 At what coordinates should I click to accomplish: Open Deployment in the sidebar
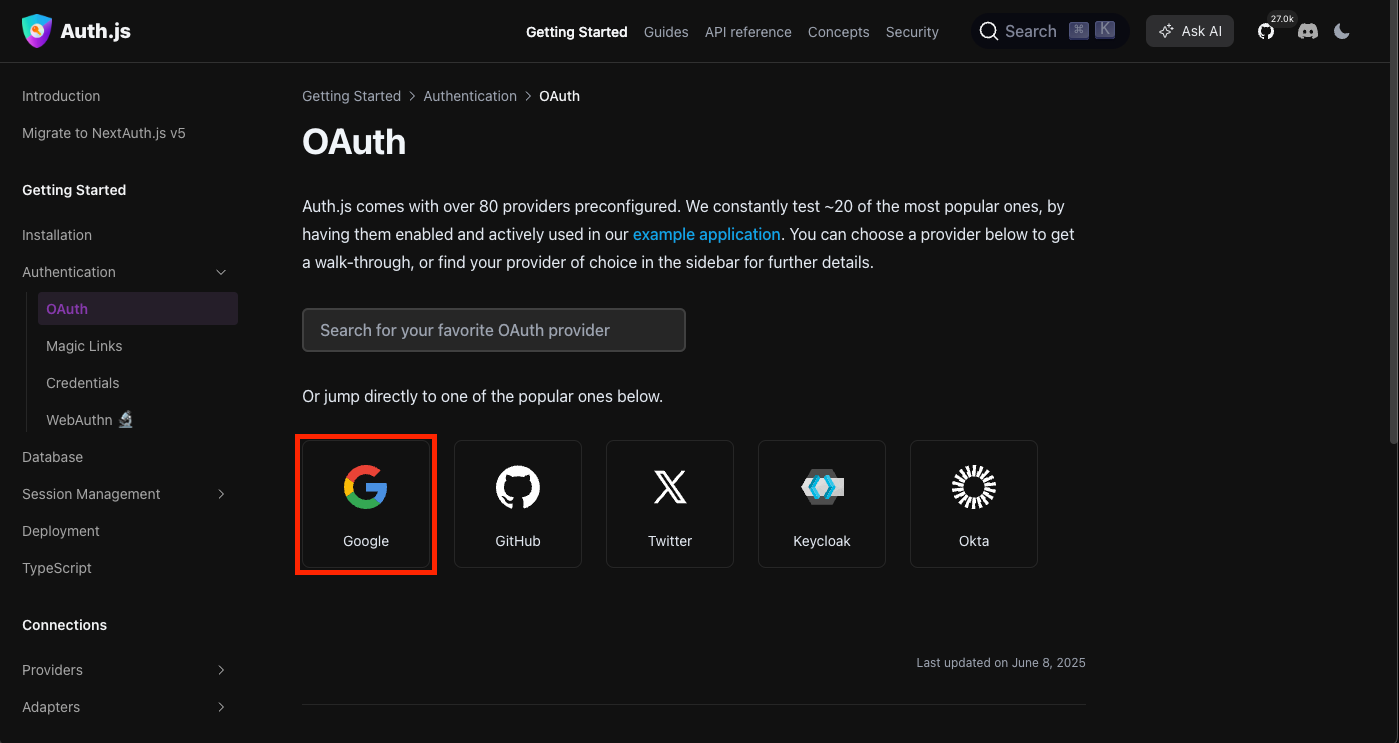pos(61,531)
